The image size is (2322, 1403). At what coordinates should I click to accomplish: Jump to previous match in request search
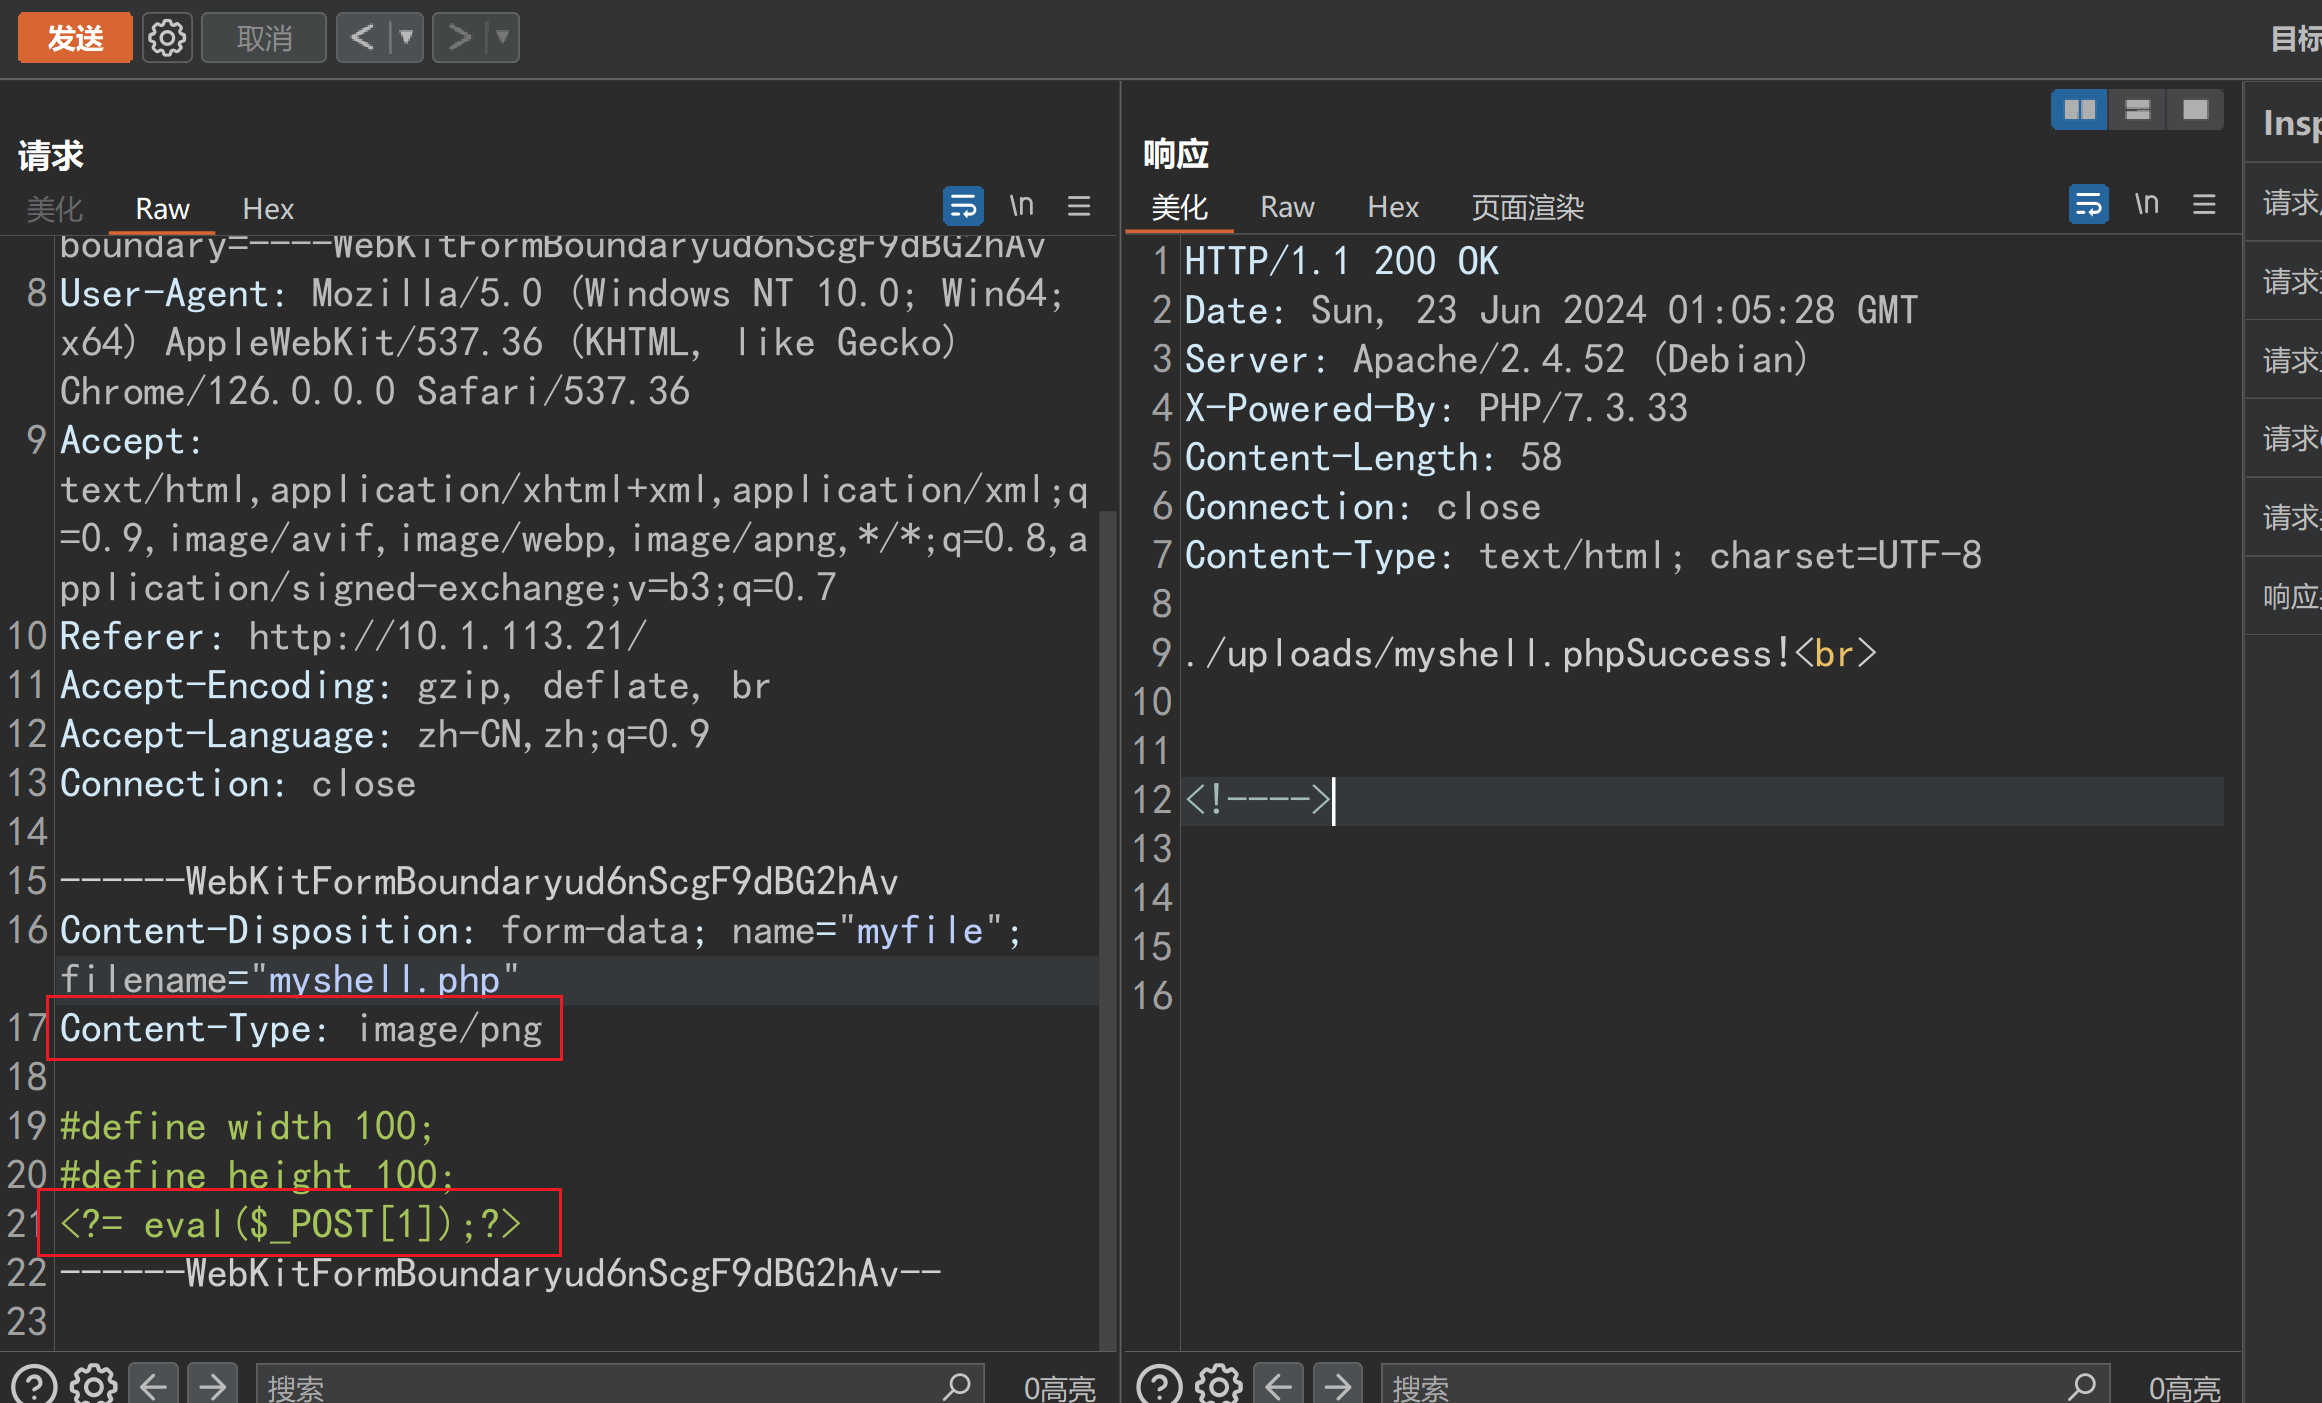click(153, 1385)
